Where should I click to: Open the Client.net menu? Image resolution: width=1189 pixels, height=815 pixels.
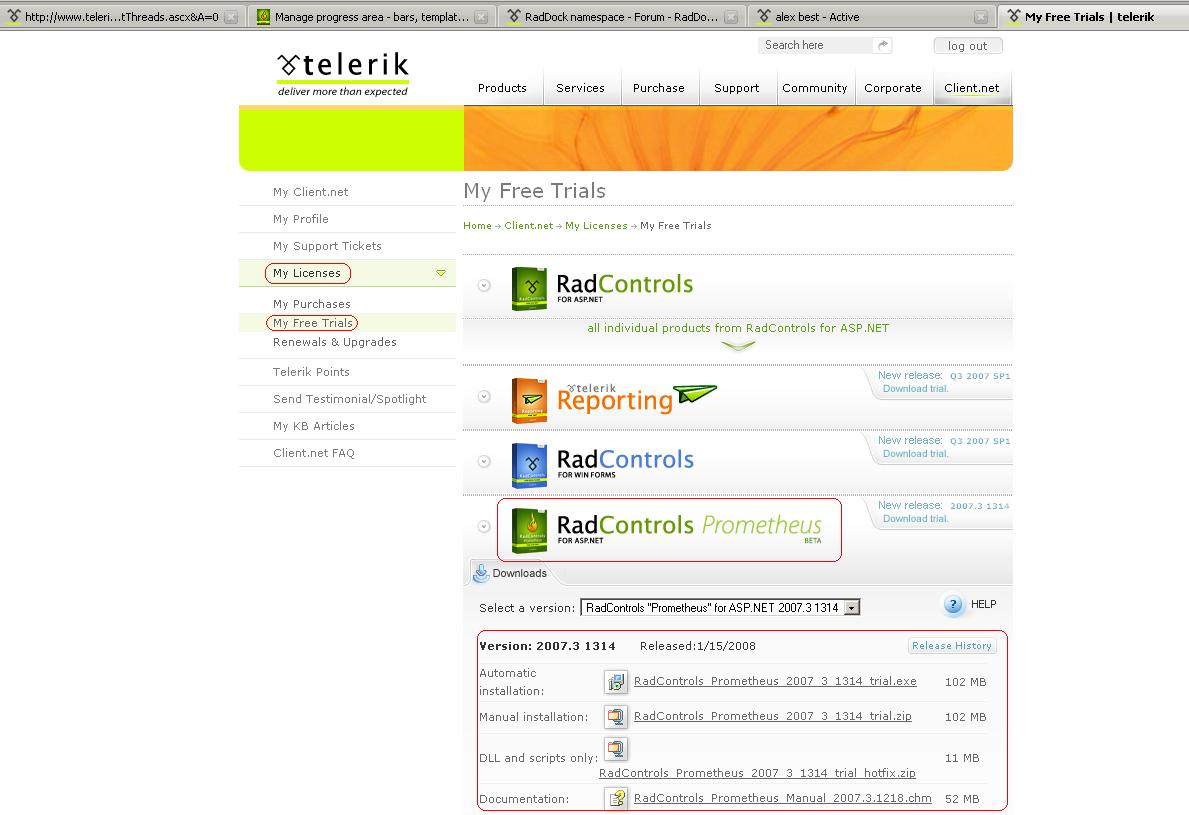(971, 88)
